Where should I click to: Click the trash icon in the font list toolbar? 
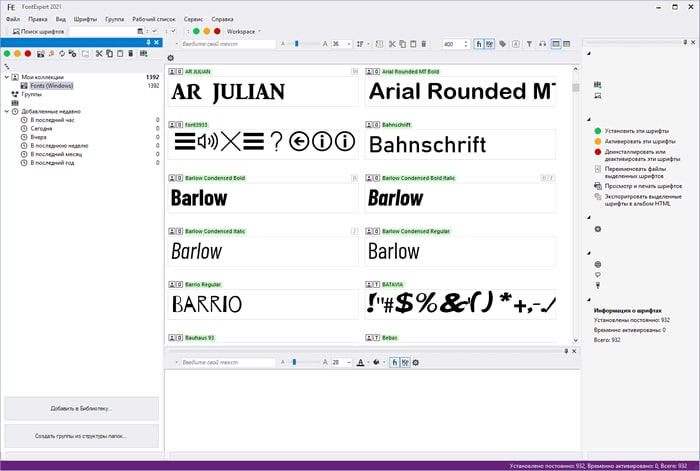click(424, 44)
